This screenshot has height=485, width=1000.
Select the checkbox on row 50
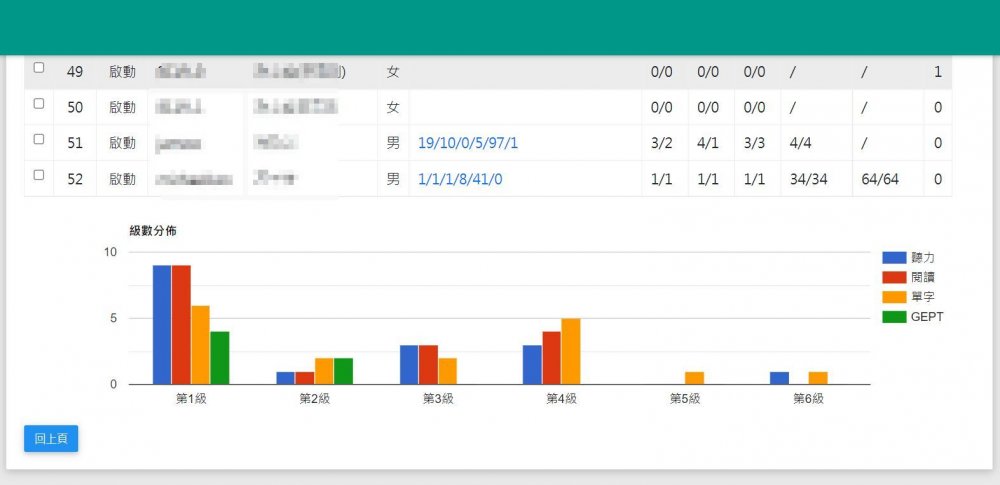tap(39, 104)
